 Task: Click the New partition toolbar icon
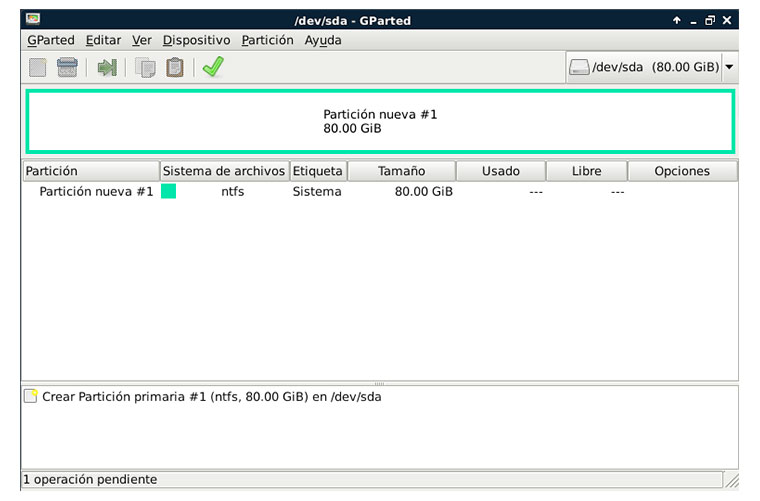tap(38, 67)
